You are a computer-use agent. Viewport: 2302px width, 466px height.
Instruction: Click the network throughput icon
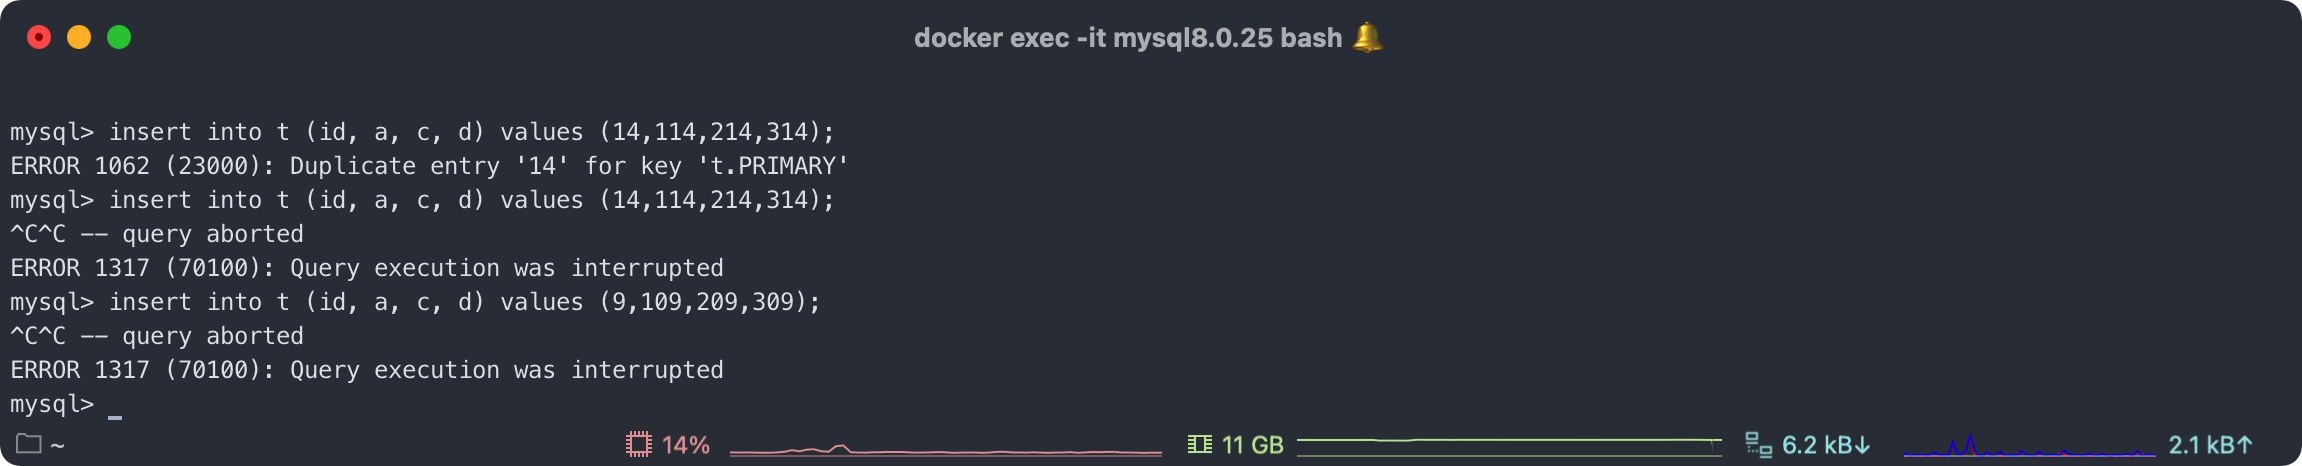coord(1758,444)
